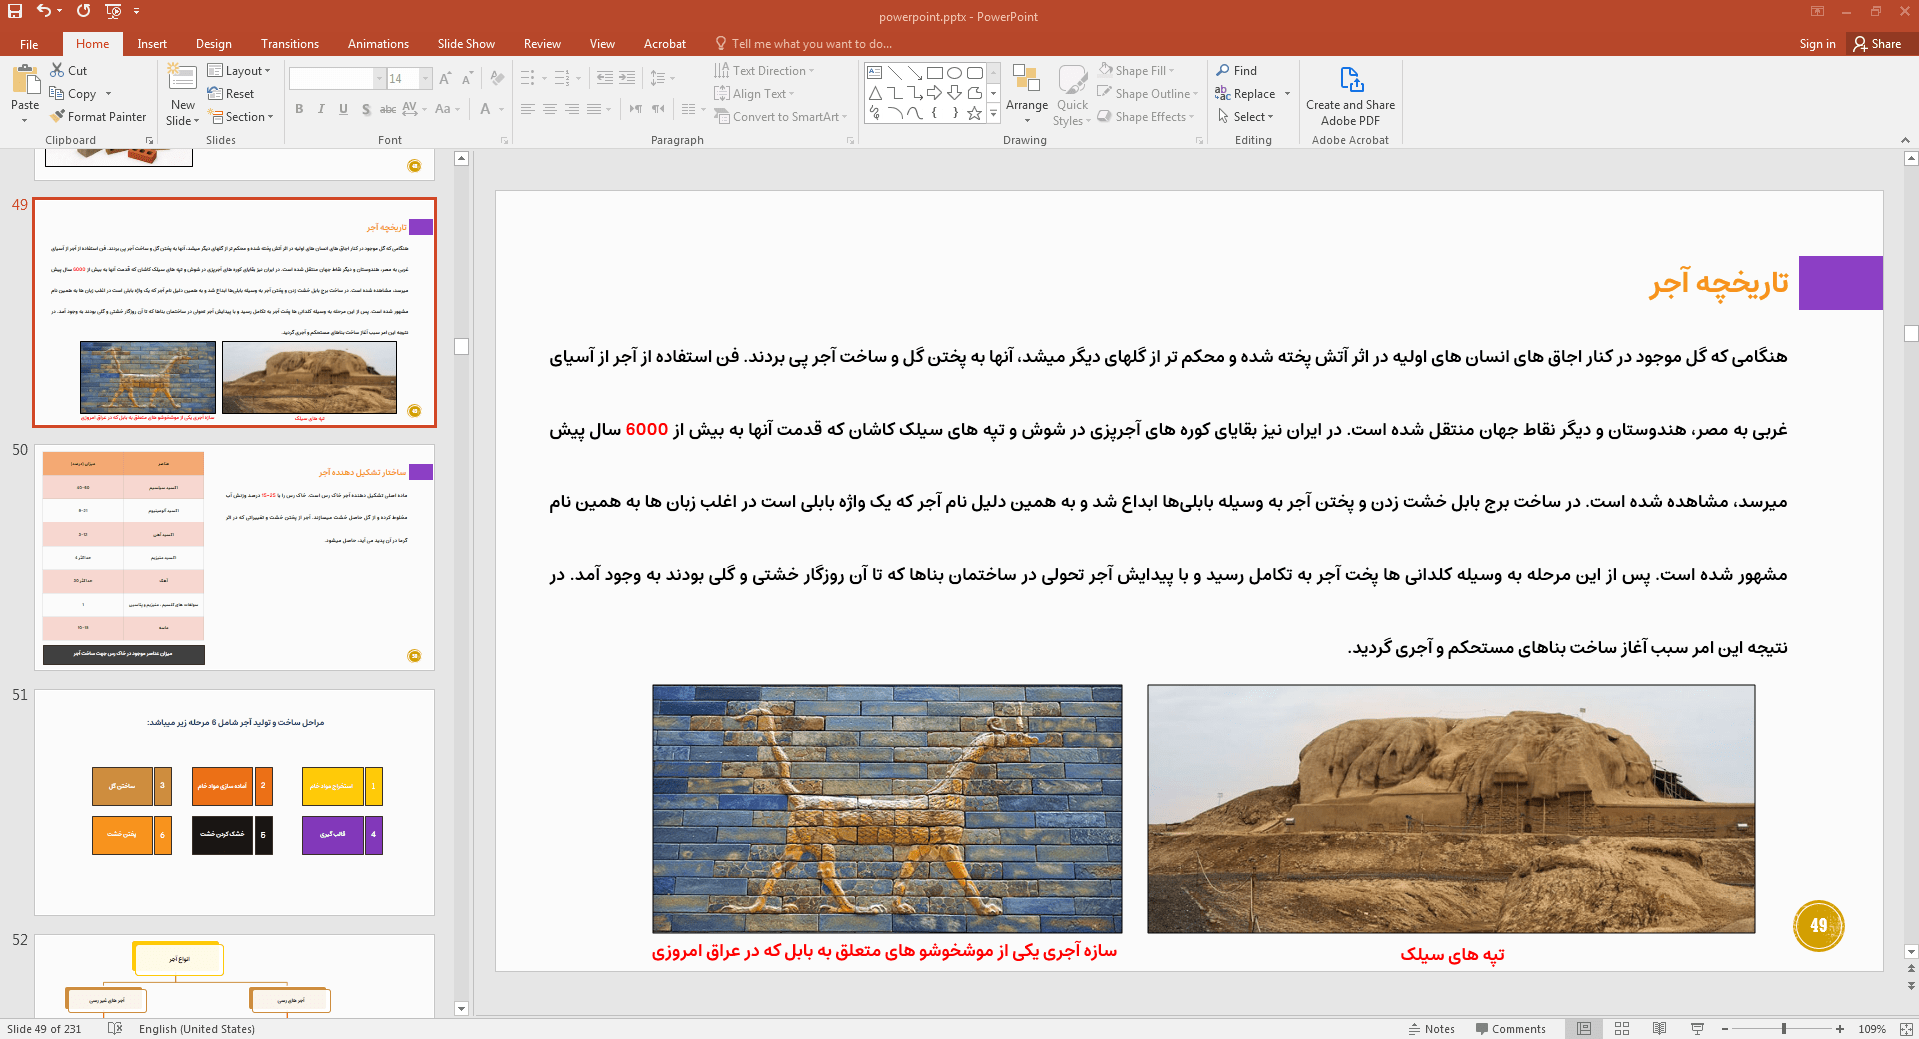Apply text shadow formatting

pyautogui.click(x=365, y=109)
